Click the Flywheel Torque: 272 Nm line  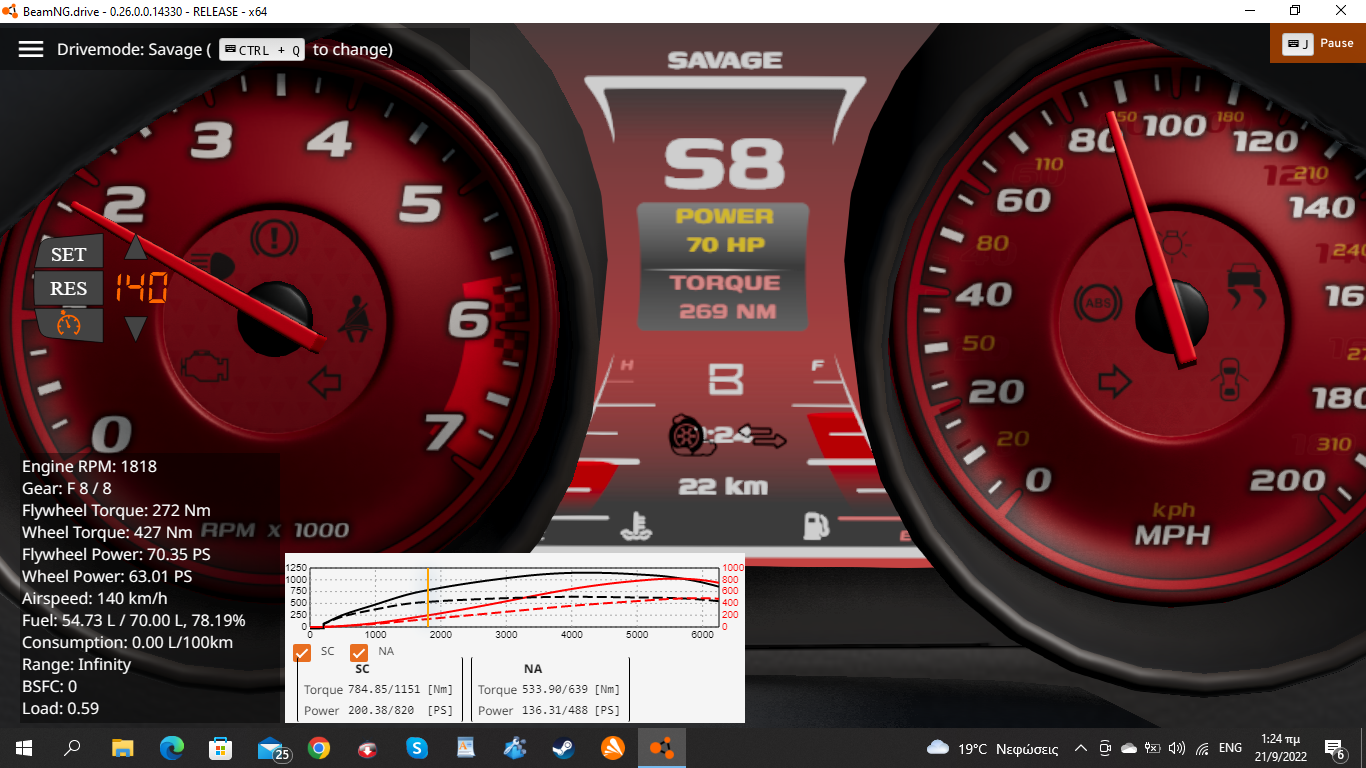coord(116,510)
